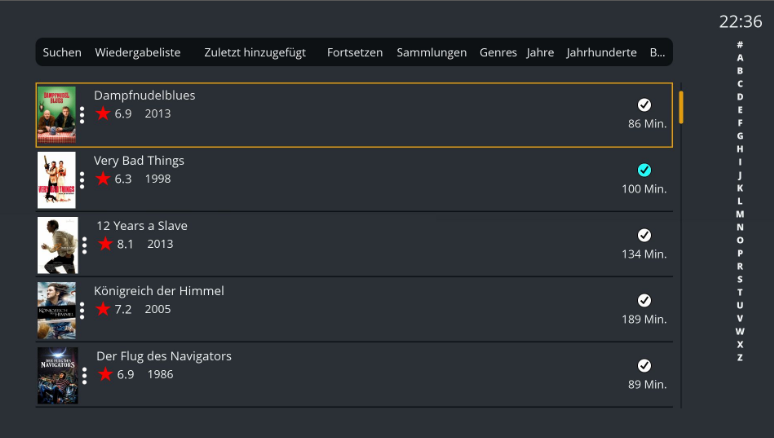Screen dimensions: 774x438
Task: Switch to the Genres tab
Action: [498, 53]
